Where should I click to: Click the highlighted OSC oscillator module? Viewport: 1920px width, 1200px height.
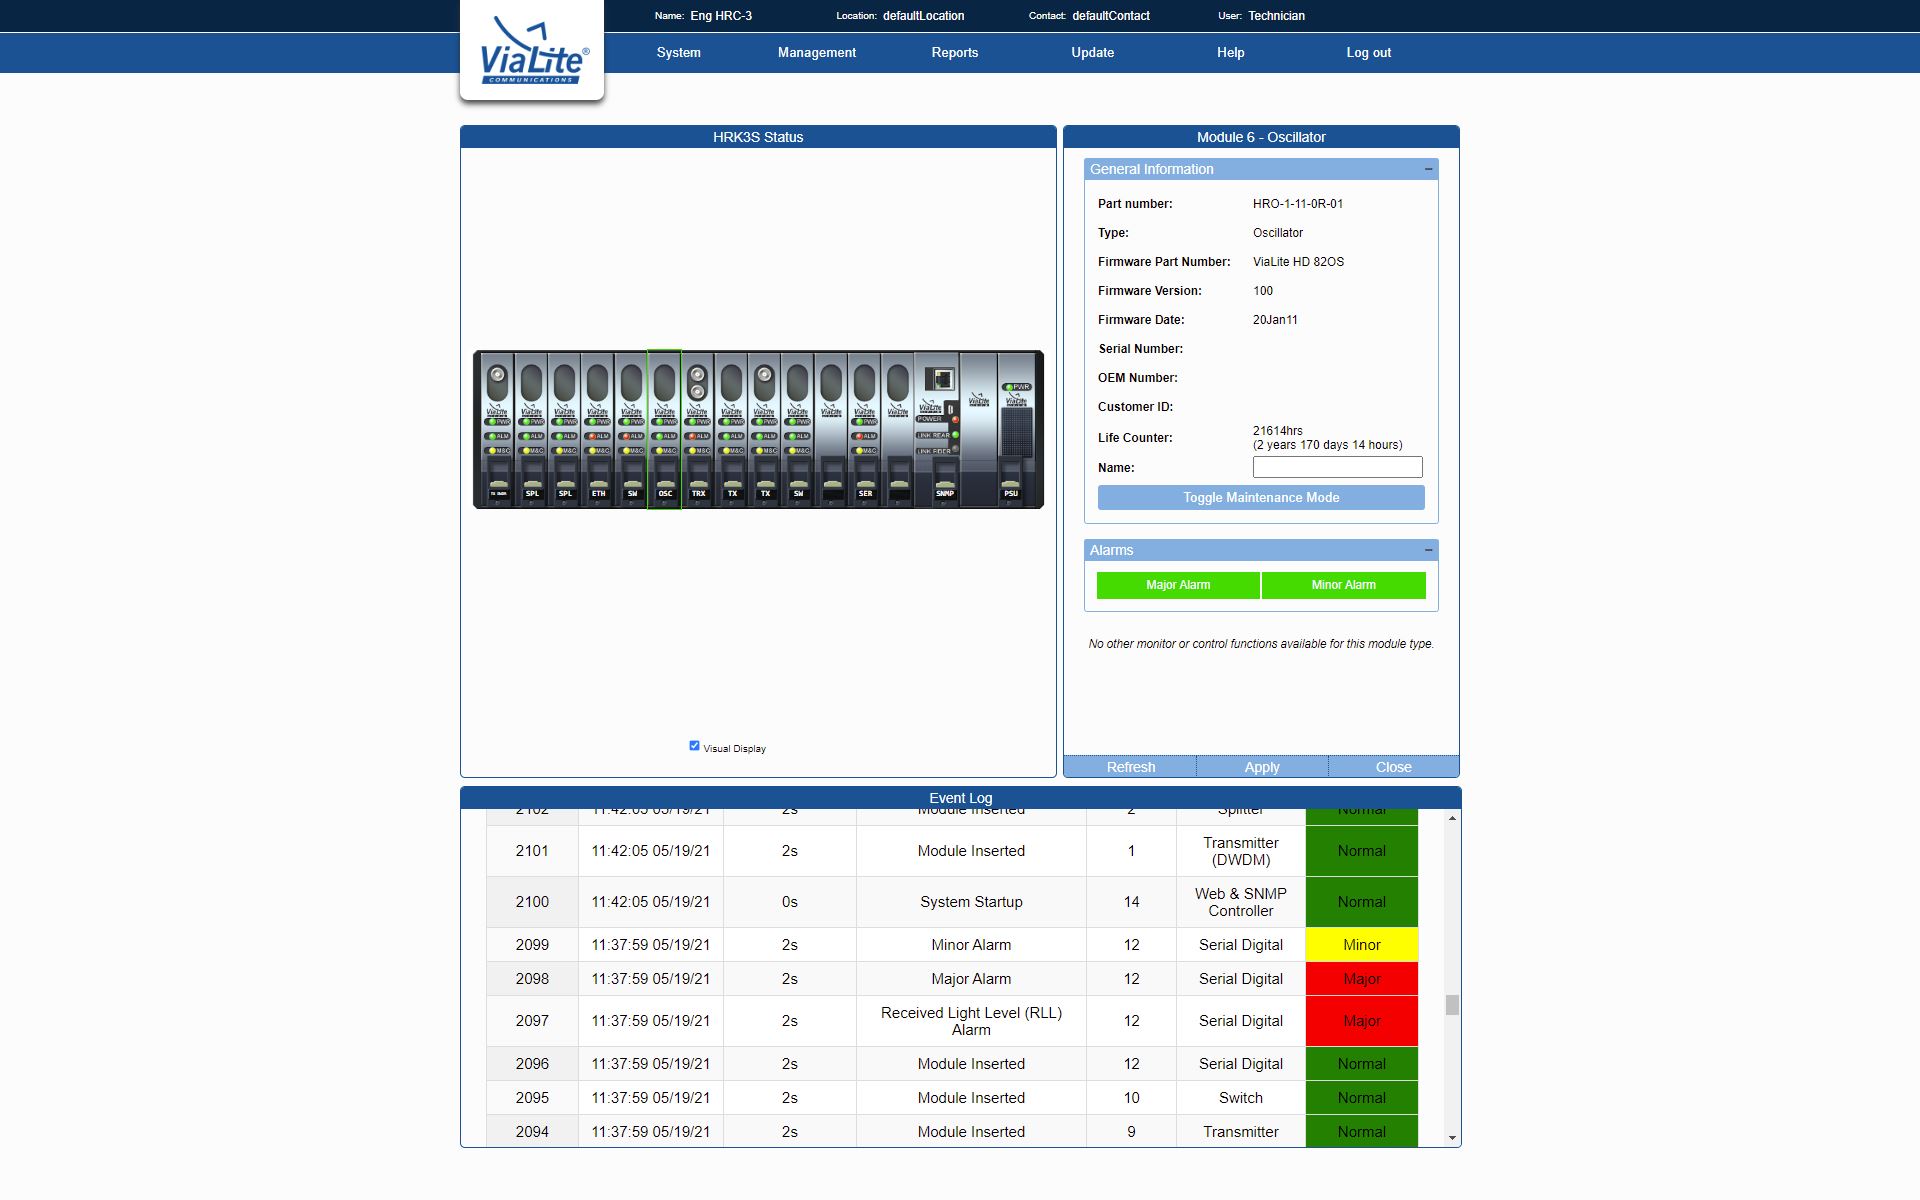tap(664, 430)
